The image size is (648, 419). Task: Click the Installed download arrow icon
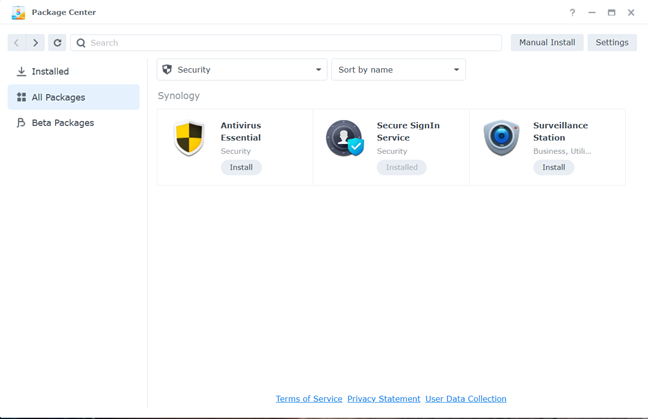[21, 71]
